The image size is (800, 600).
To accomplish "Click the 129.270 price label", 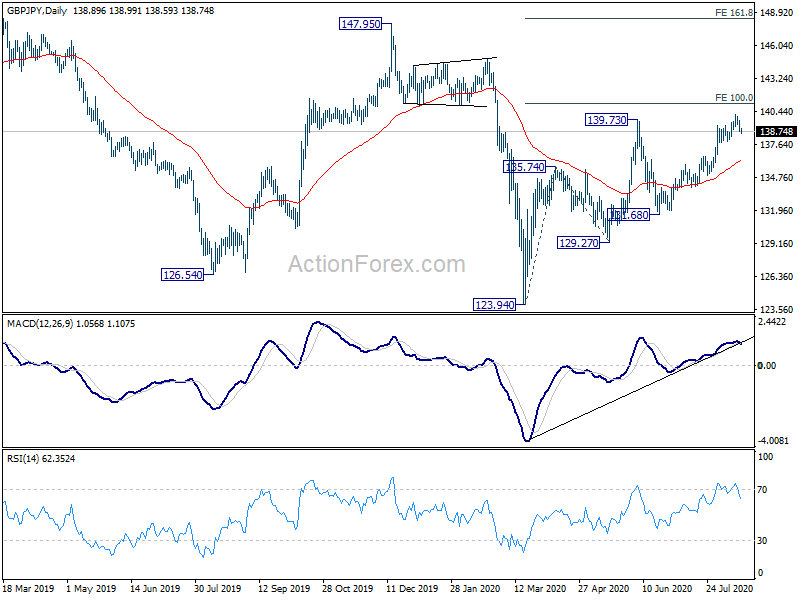I will click(578, 243).
